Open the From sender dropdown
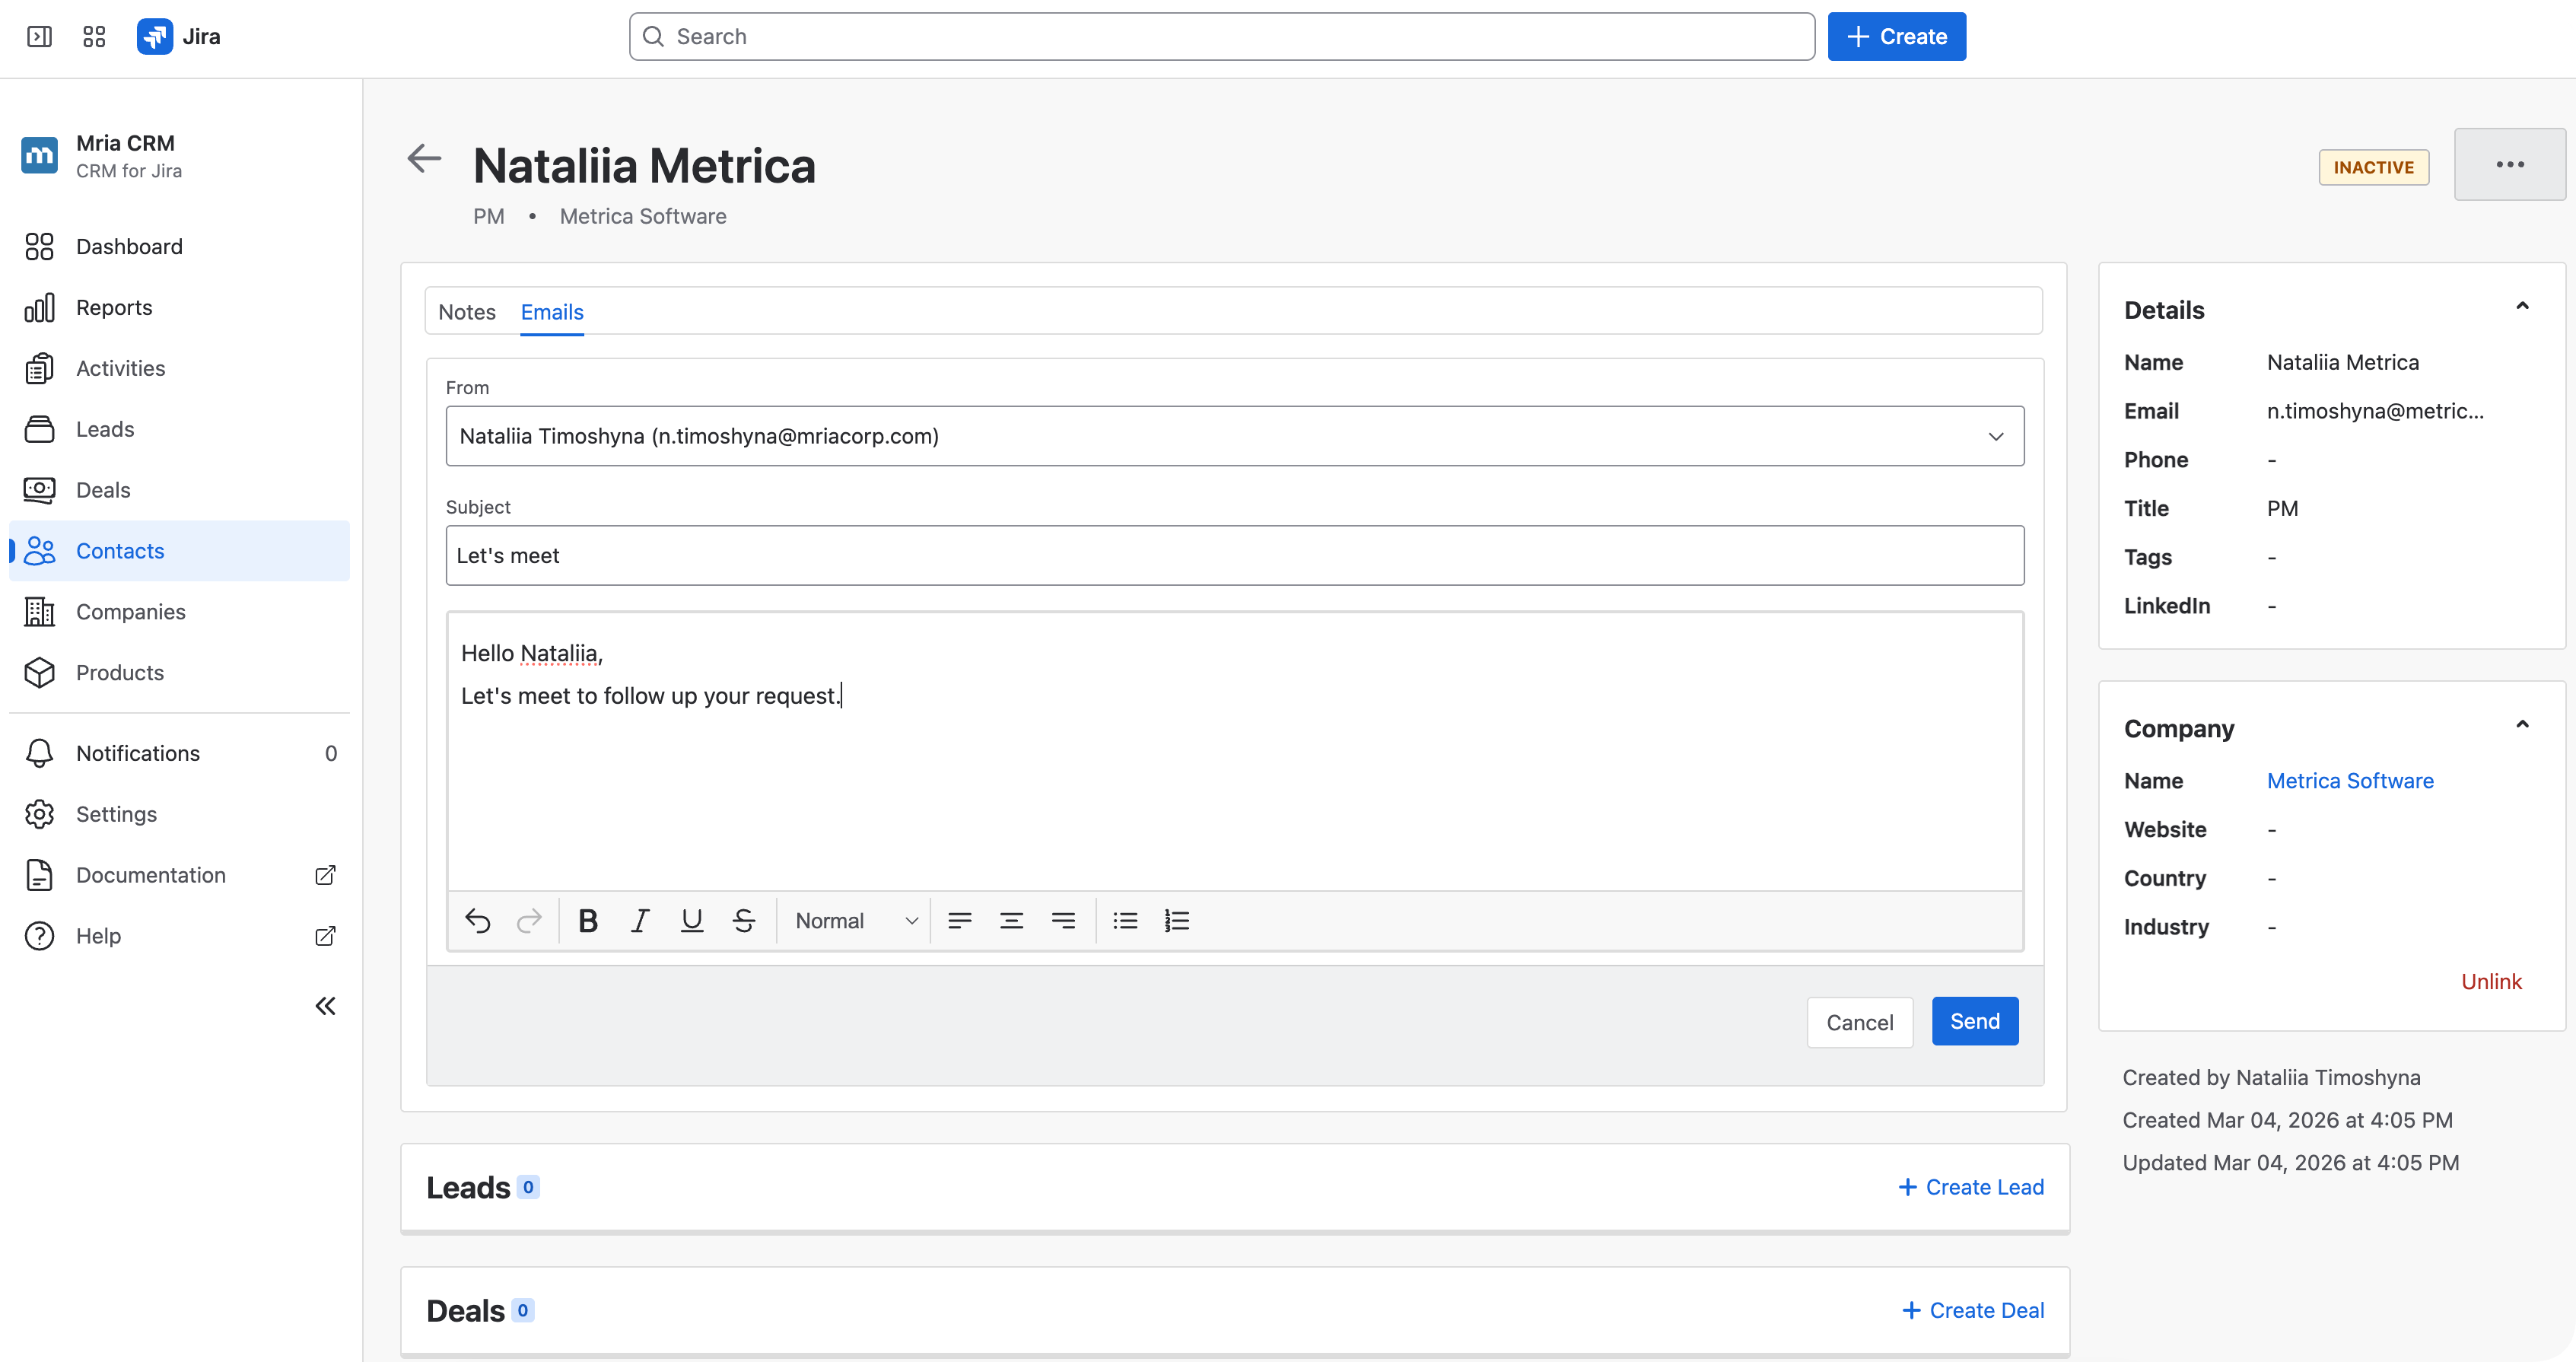The height and width of the screenshot is (1362, 2576). [1234, 436]
